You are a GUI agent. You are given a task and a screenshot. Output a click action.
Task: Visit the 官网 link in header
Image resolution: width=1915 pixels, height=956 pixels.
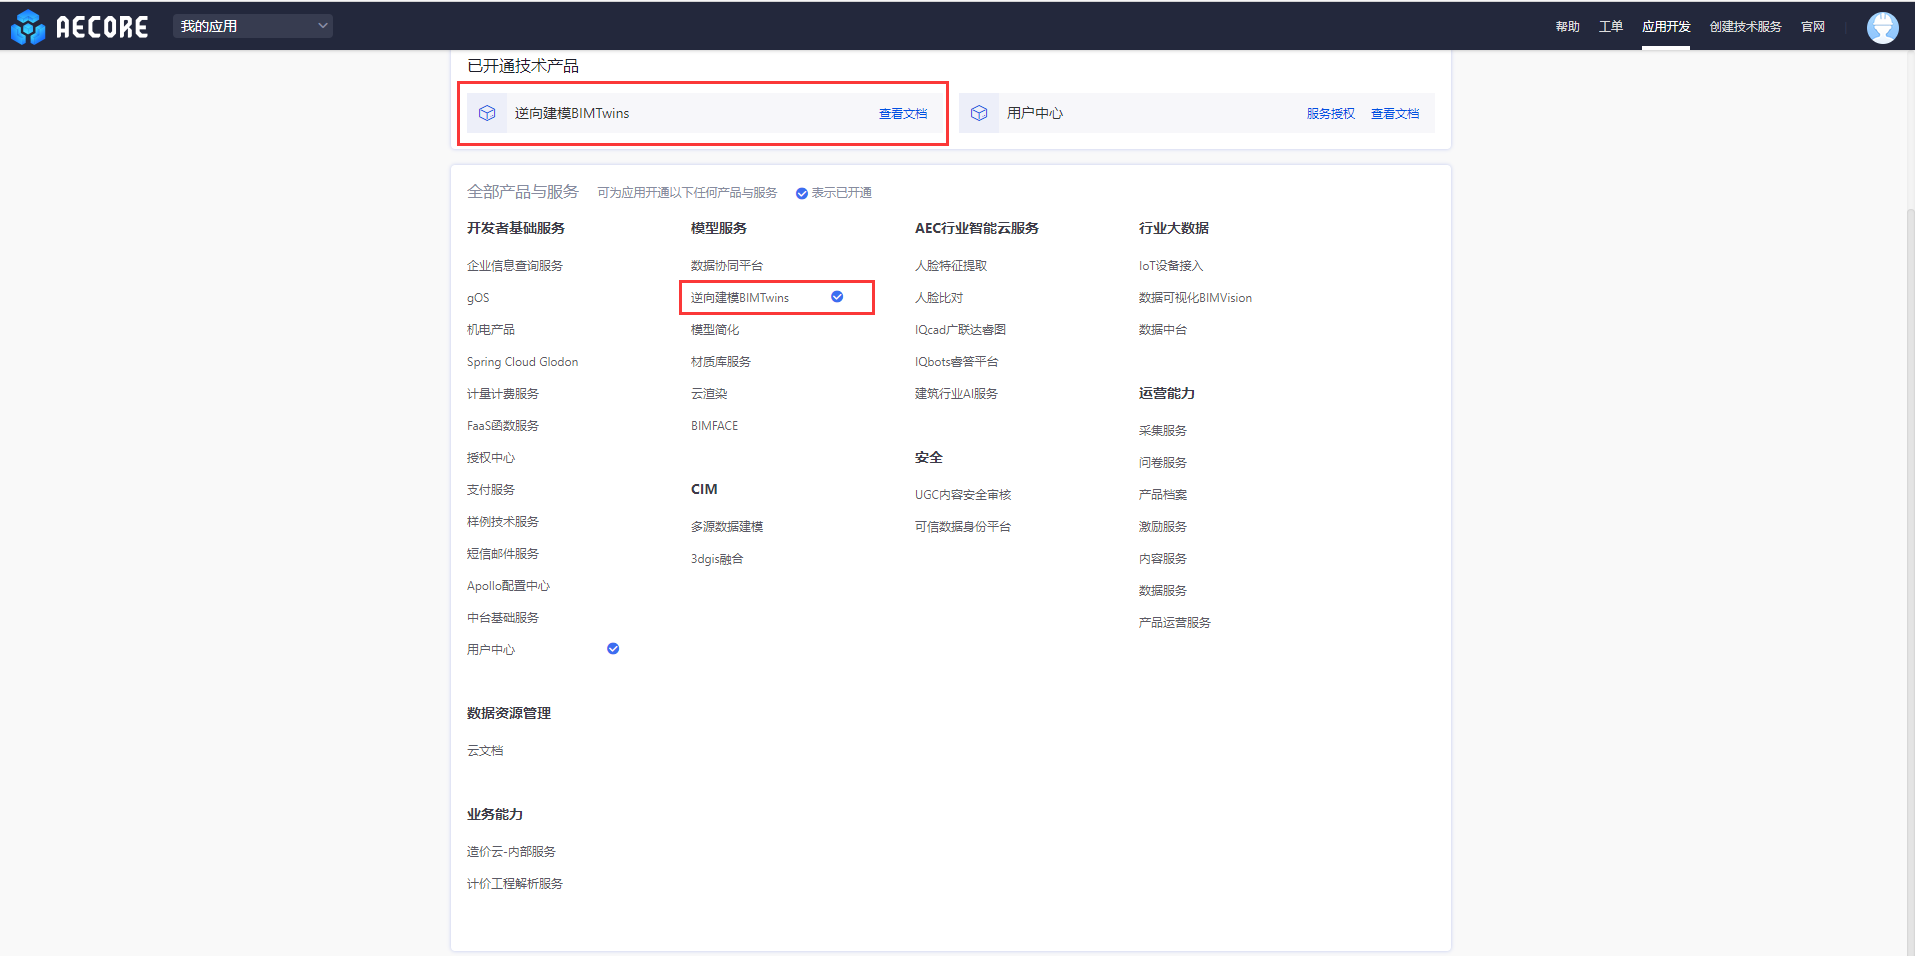pyautogui.click(x=1812, y=27)
